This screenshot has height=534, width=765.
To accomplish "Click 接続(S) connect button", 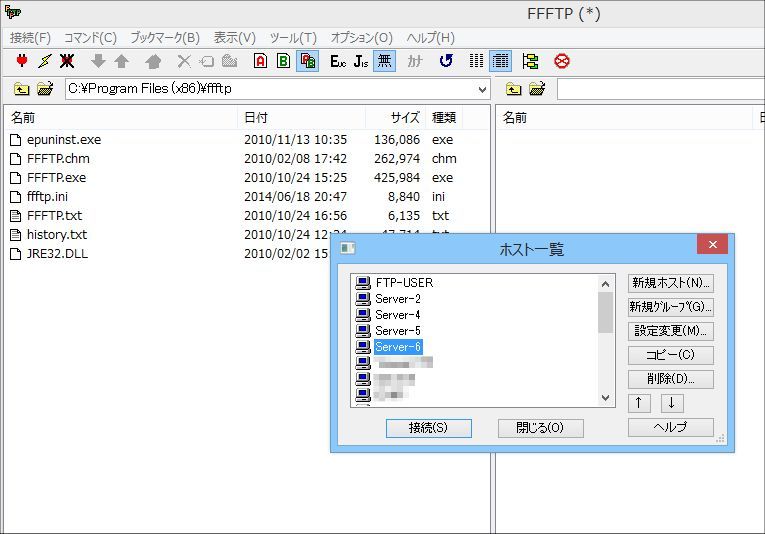I will (429, 428).
